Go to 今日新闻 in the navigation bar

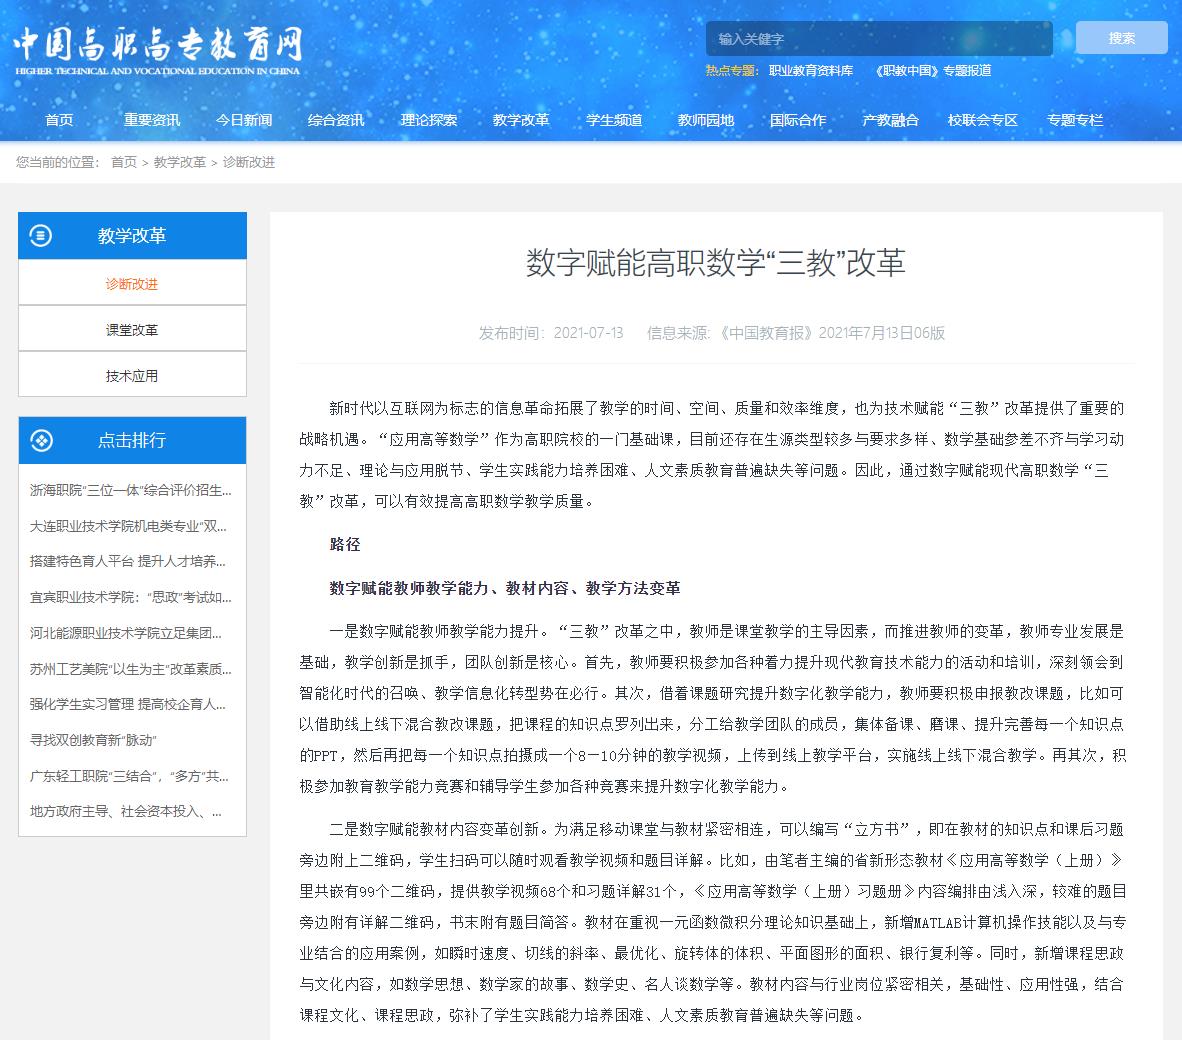[244, 120]
